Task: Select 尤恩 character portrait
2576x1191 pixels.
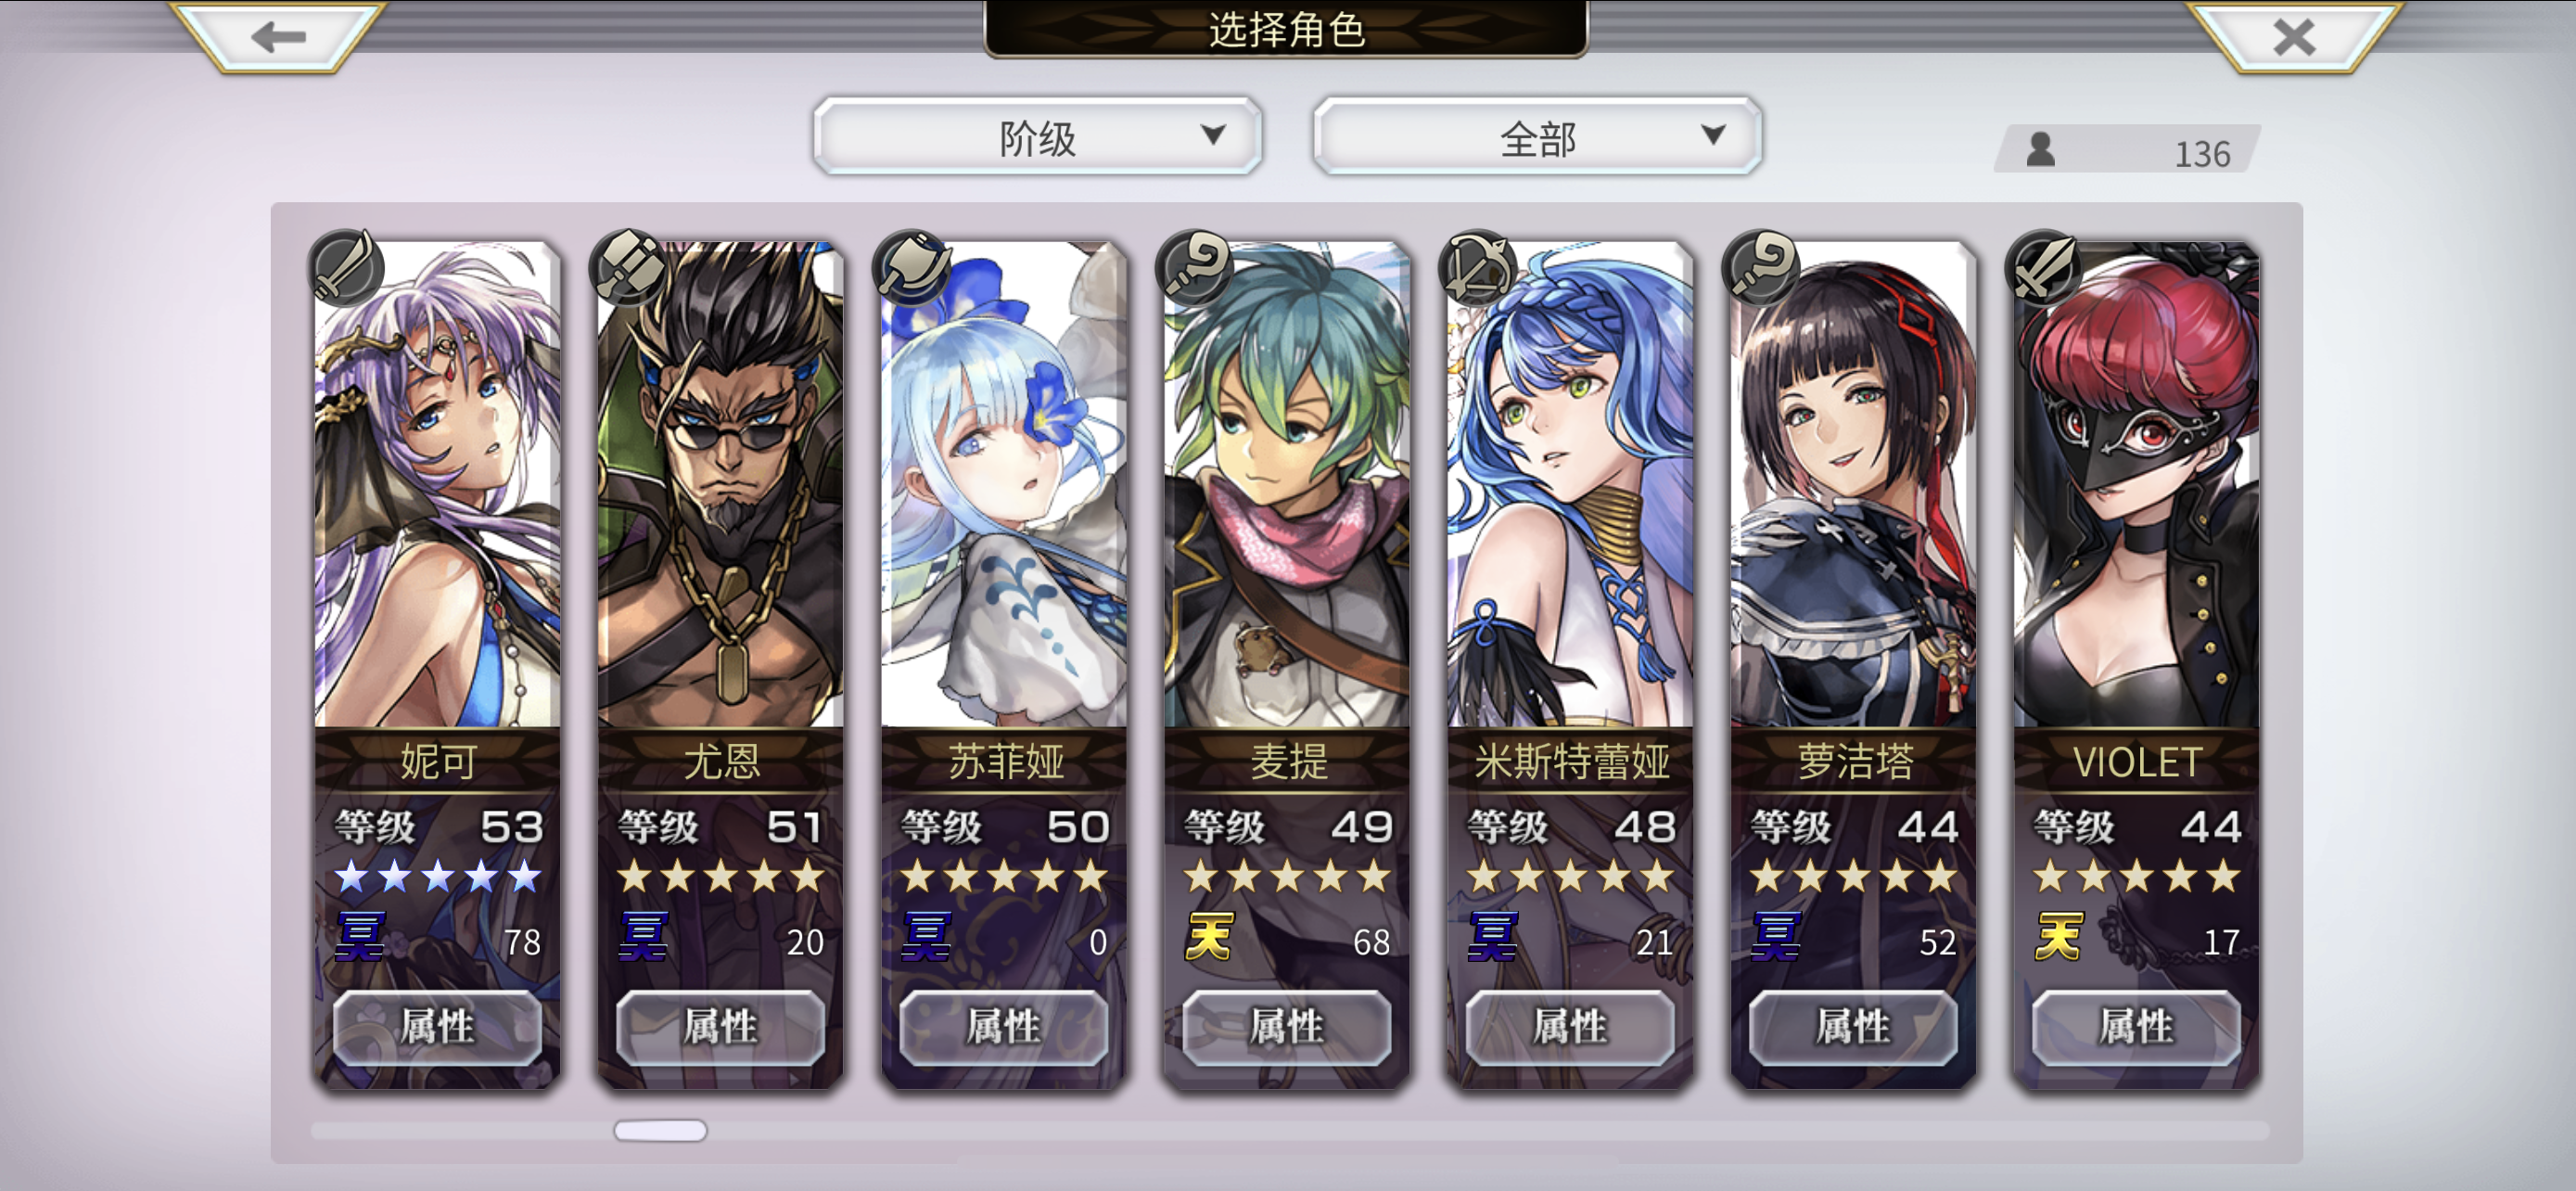Action: (720, 484)
